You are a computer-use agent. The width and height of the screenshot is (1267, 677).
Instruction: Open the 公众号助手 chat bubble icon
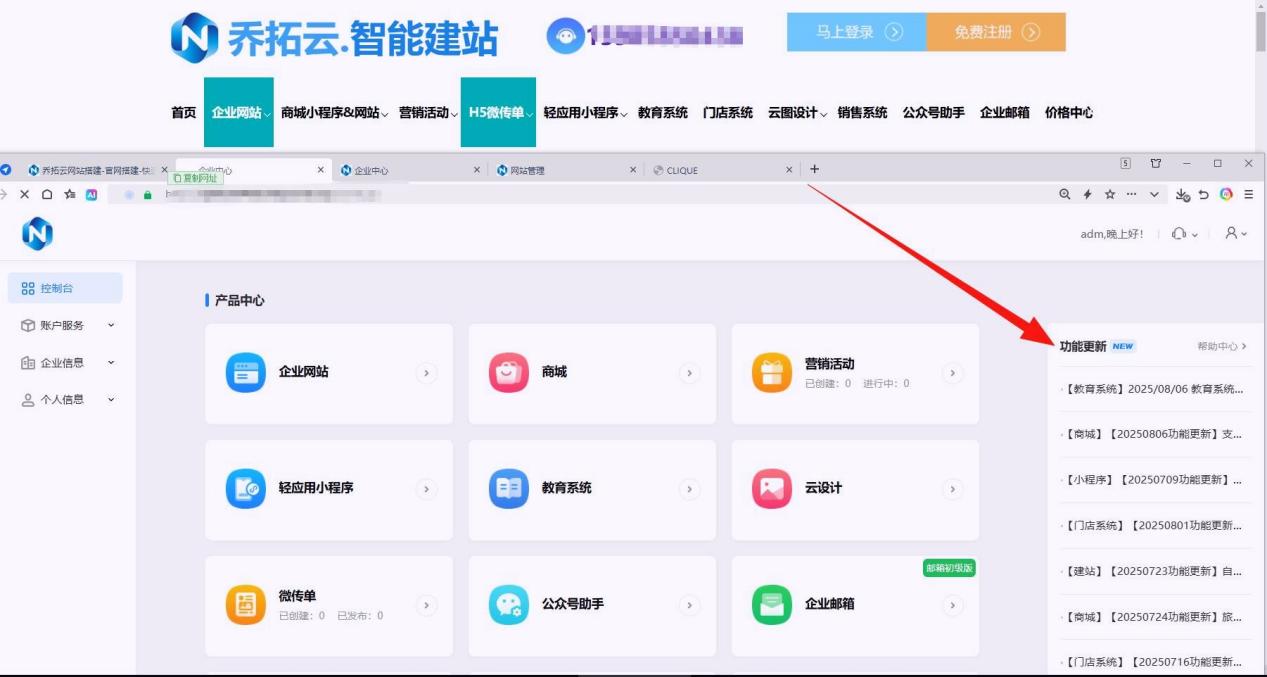509,605
